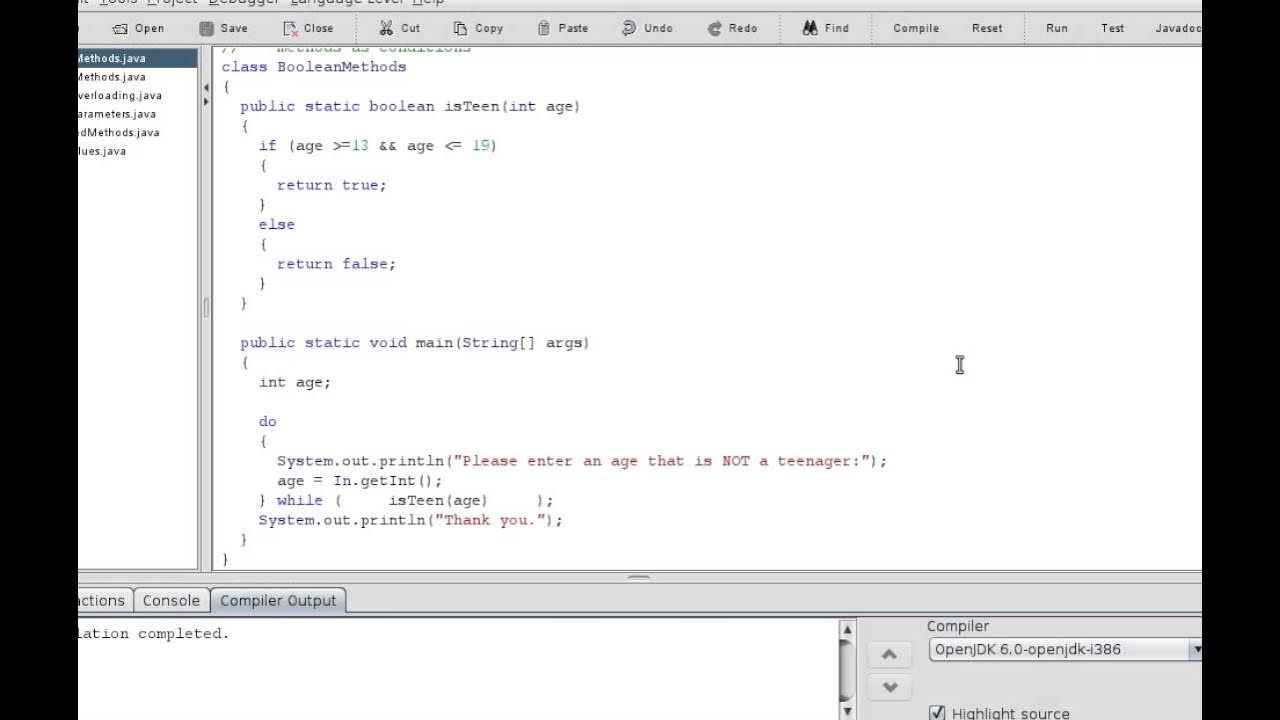Click the 'else' keyword line
This screenshot has width=1280, height=720.
point(277,225)
